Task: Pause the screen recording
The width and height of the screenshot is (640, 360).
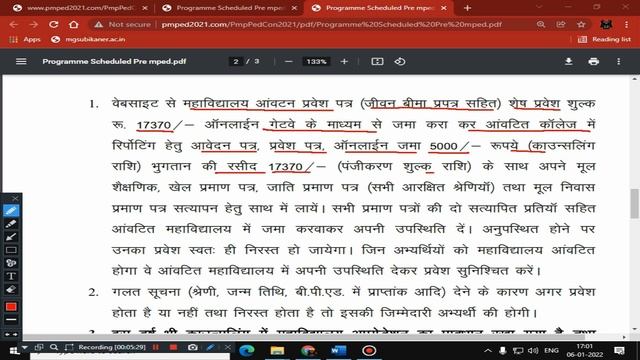Action: 156,347
